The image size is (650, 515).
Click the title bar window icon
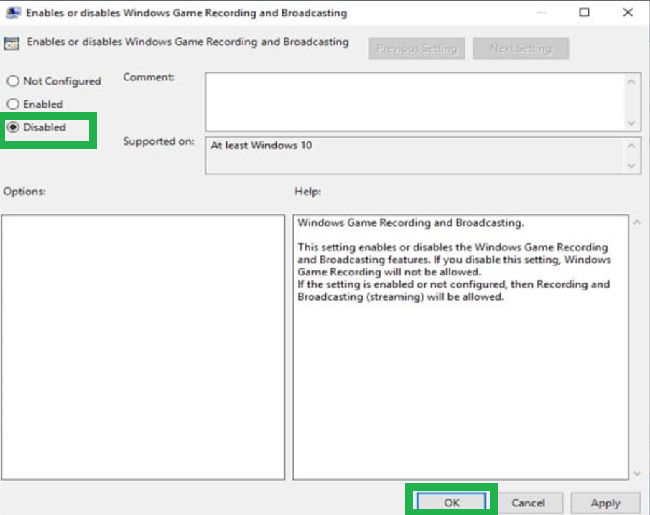tap(13, 12)
